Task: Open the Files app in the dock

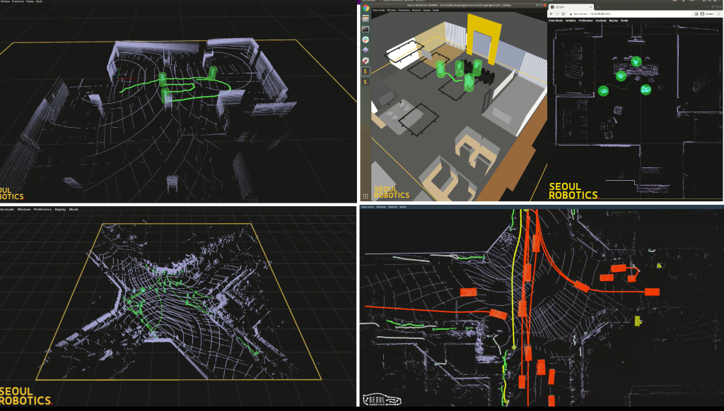Action: click(x=365, y=18)
